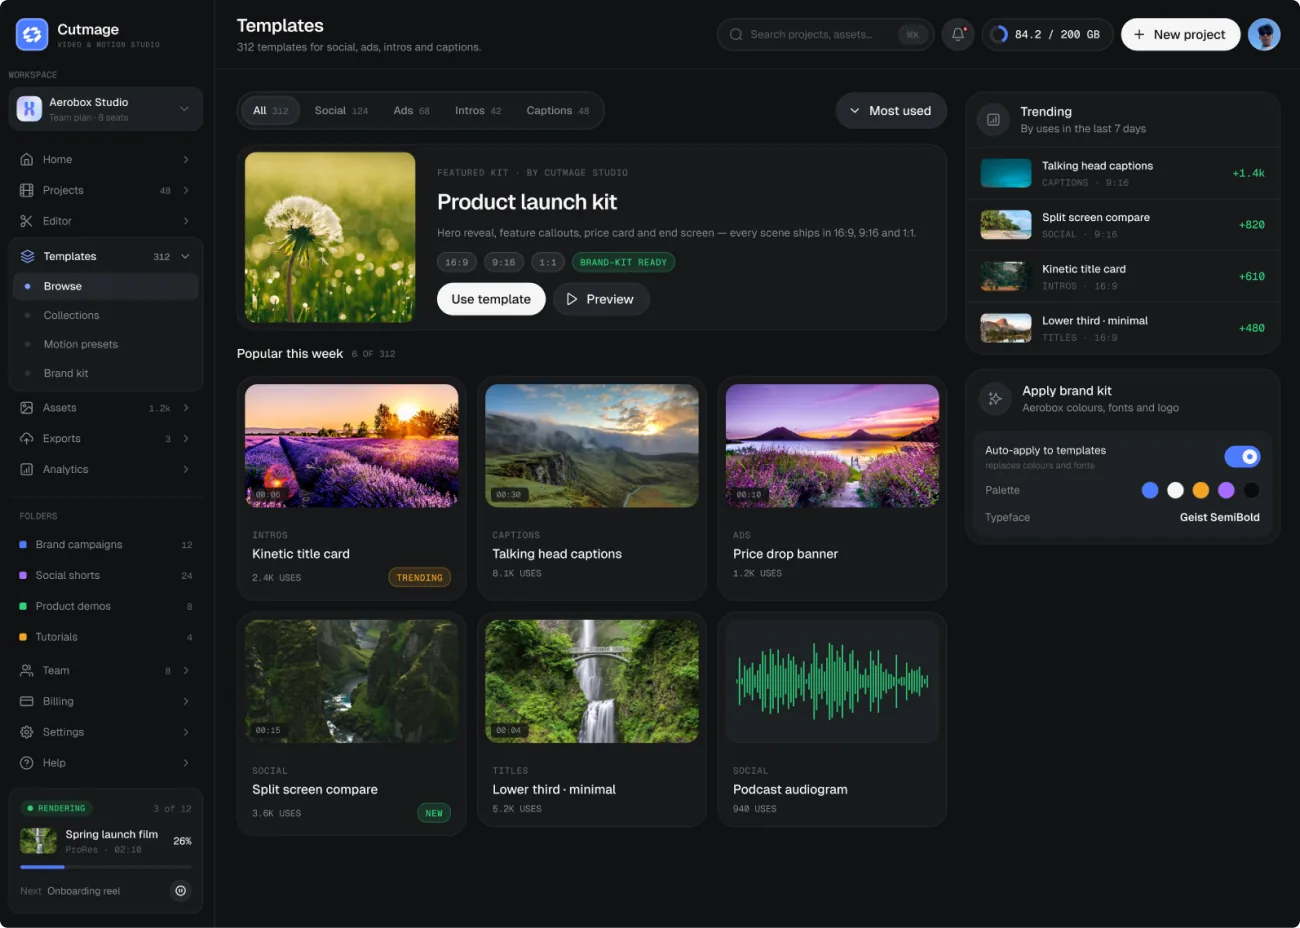Click the Analytics chart icon
The image size is (1300, 928).
(27, 470)
